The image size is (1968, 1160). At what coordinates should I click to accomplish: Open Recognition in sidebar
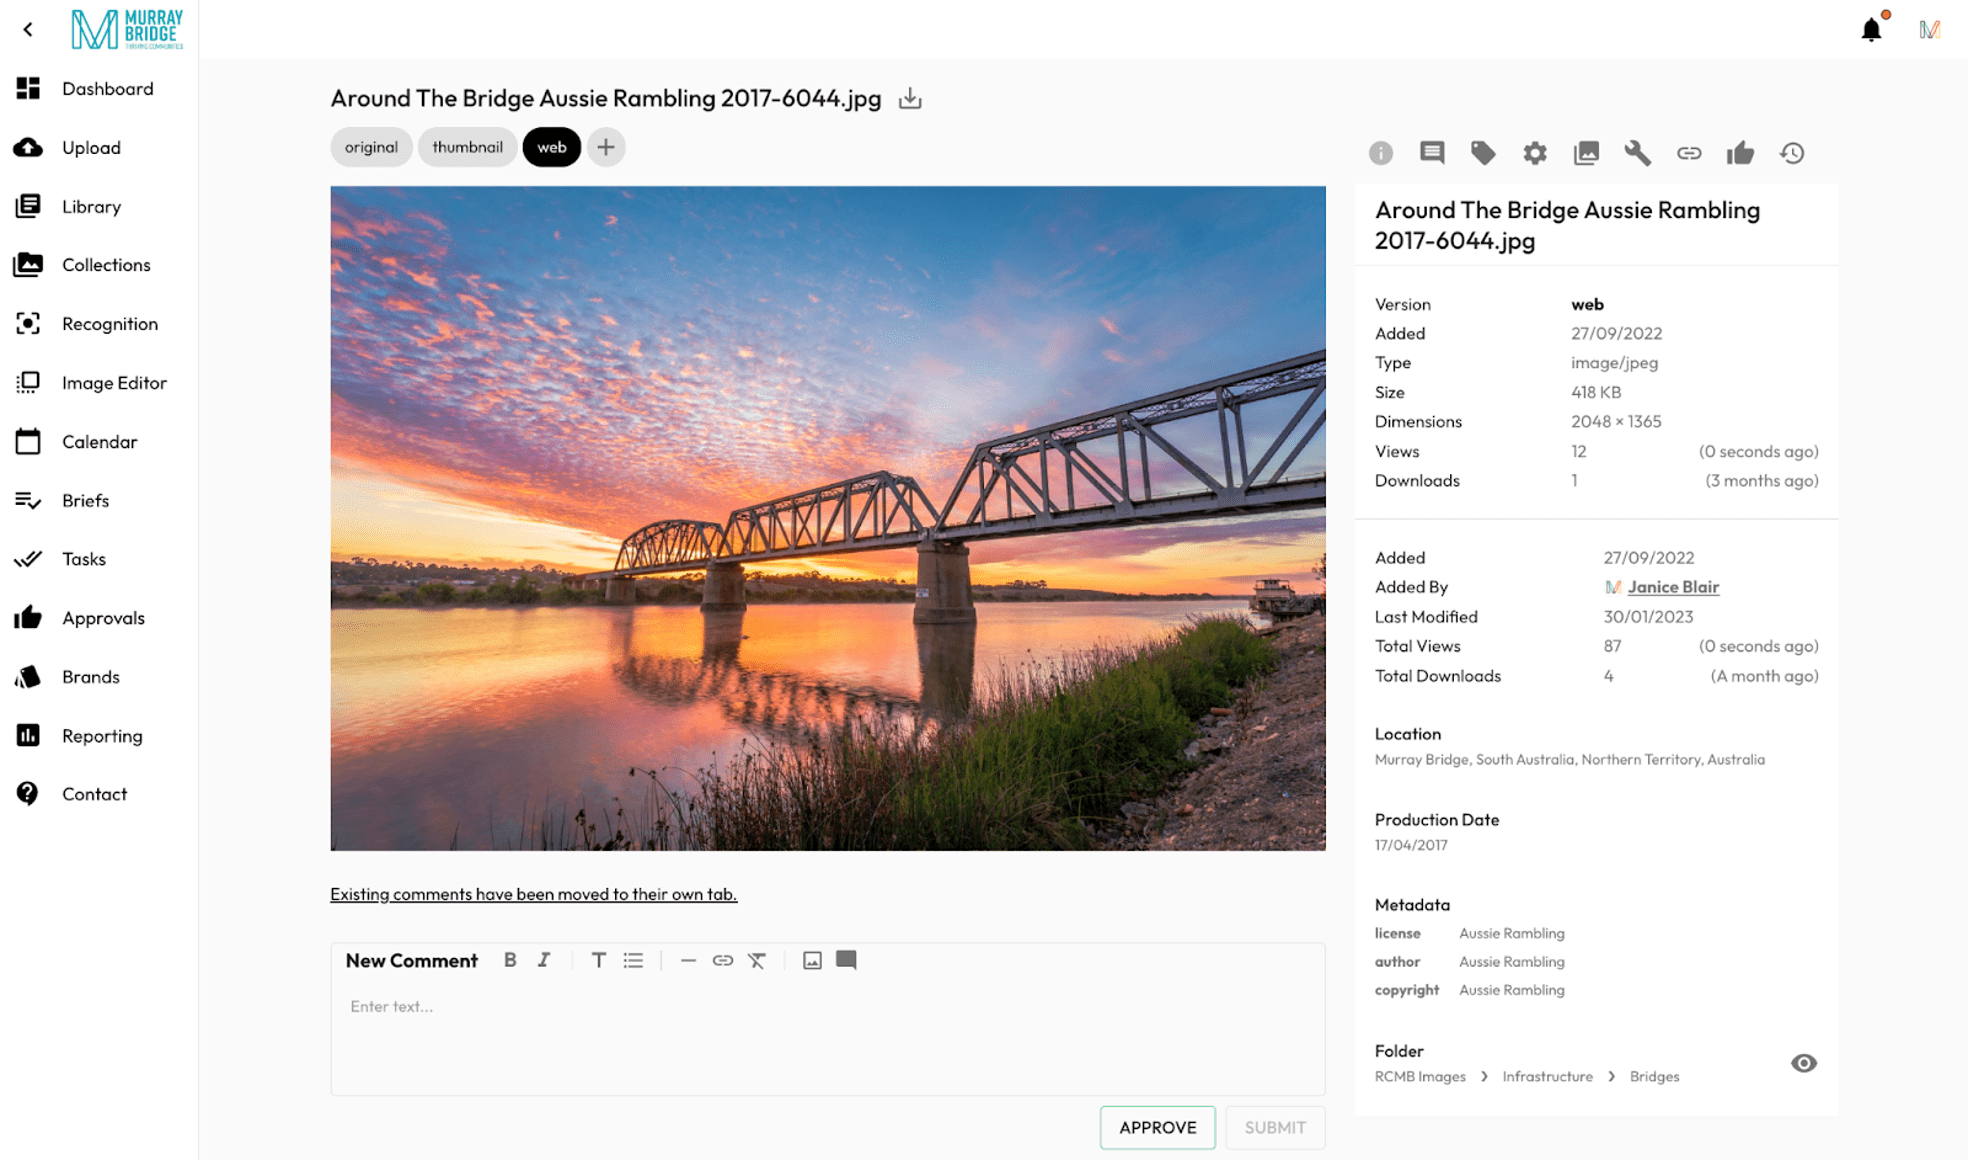point(98,323)
